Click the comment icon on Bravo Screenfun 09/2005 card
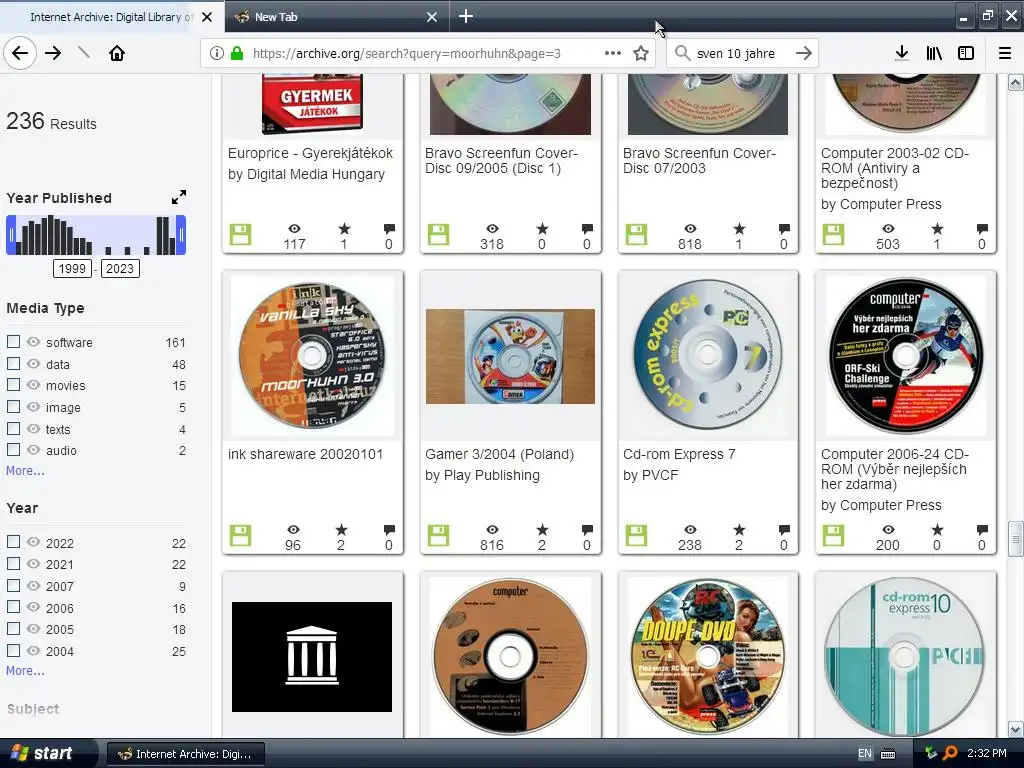Image resolution: width=1024 pixels, height=768 pixels. 587,229
